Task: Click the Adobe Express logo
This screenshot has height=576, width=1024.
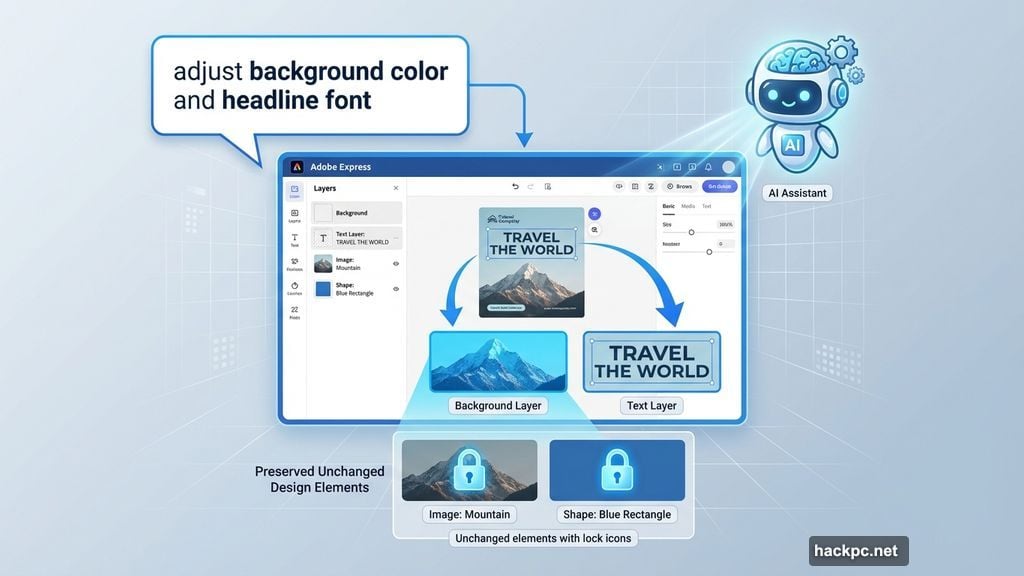Action: pyautogui.click(x=298, y=167)
